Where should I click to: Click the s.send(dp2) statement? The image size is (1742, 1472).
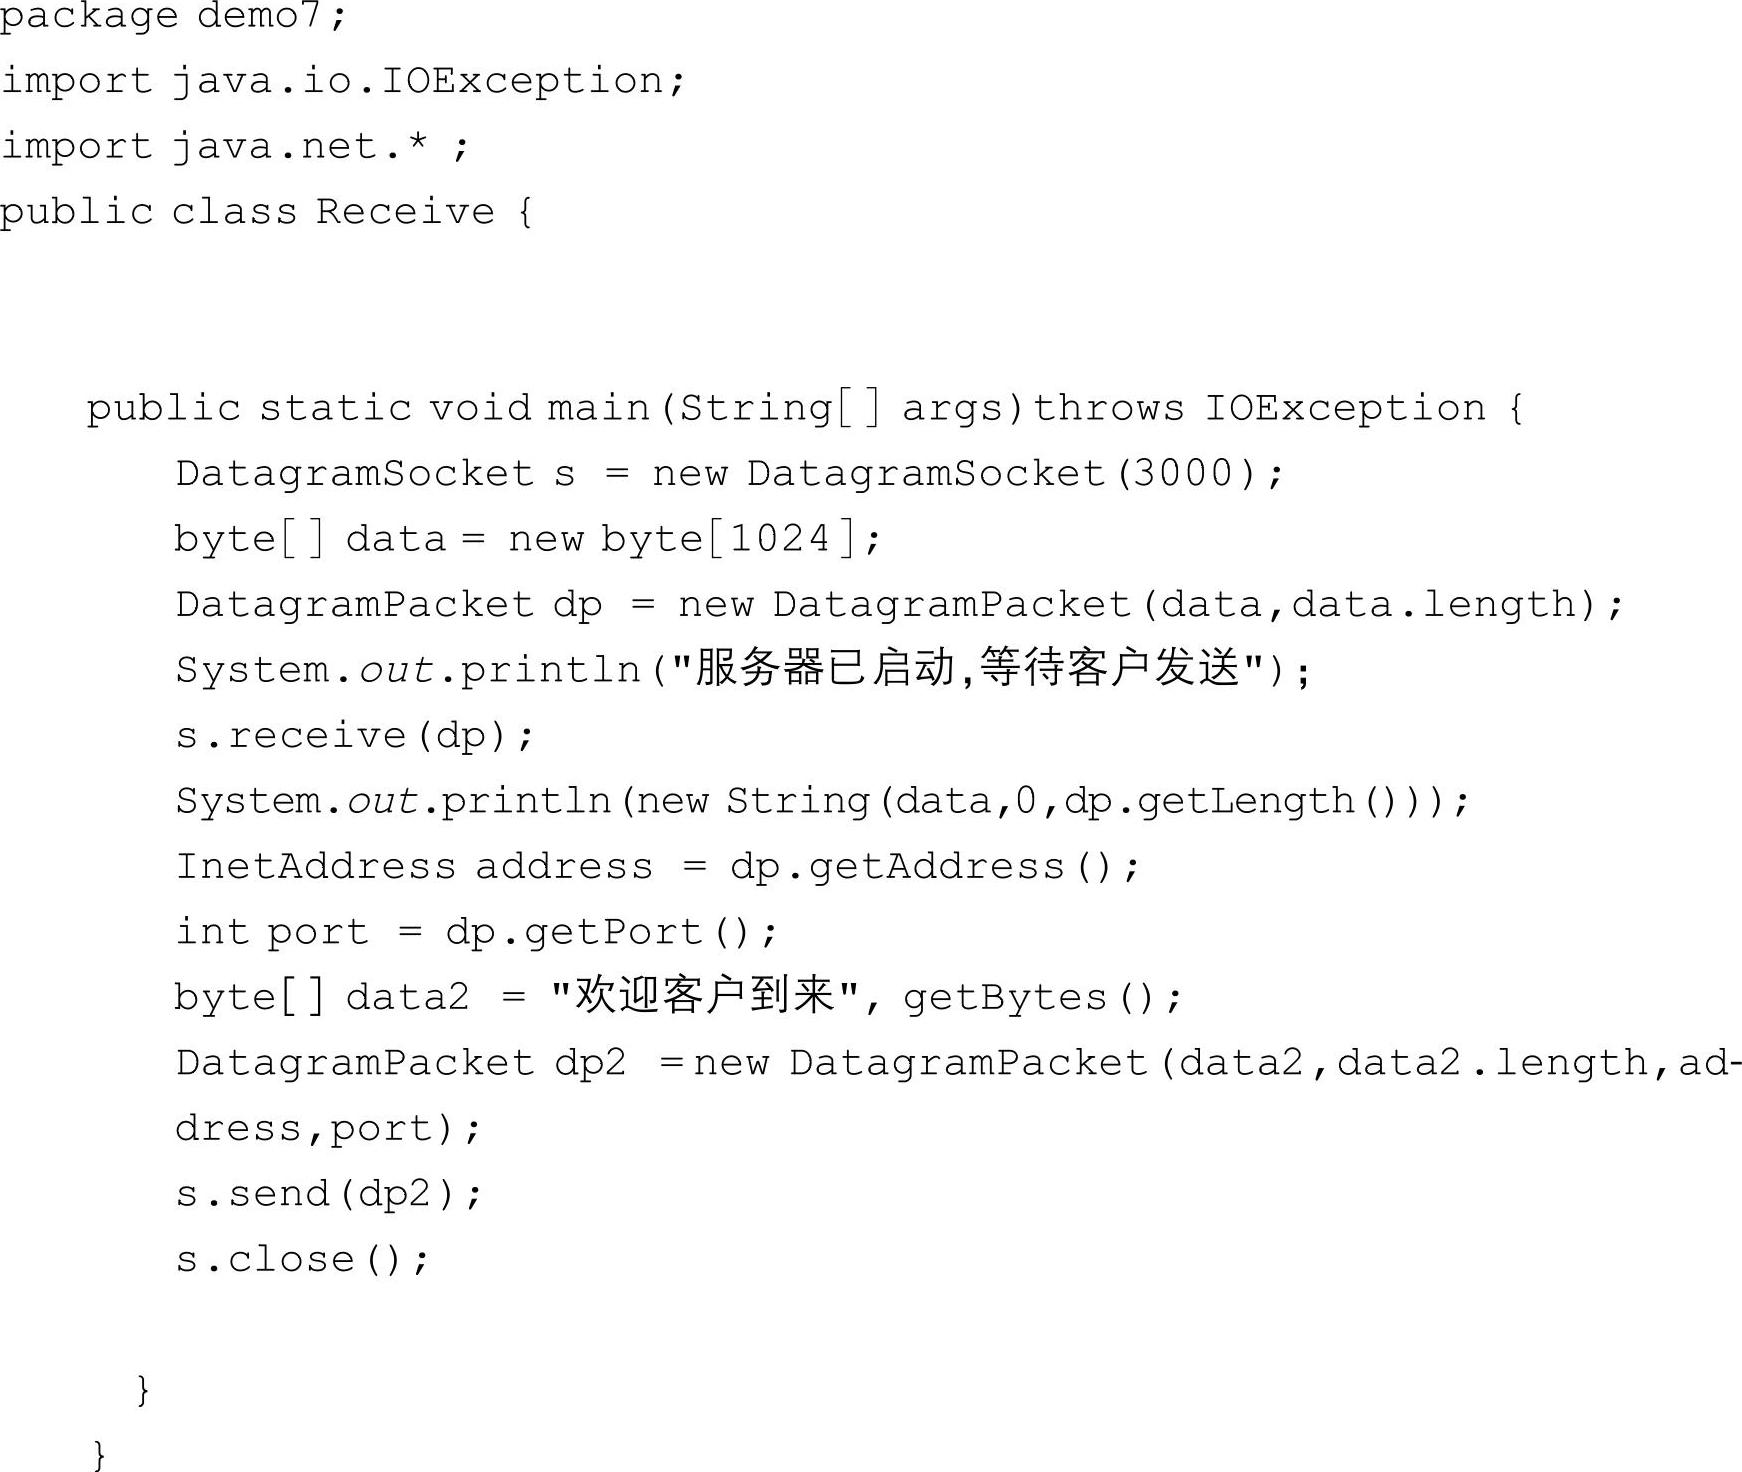point(329,1194)
